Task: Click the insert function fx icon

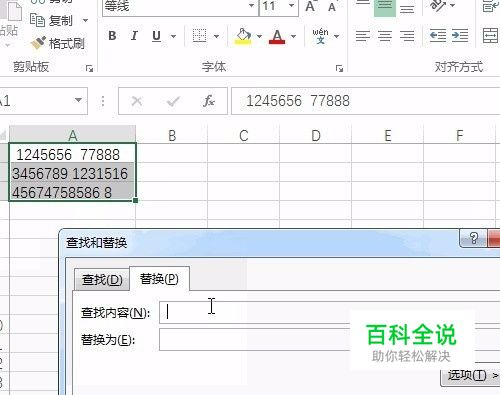Action: point(209,101)
